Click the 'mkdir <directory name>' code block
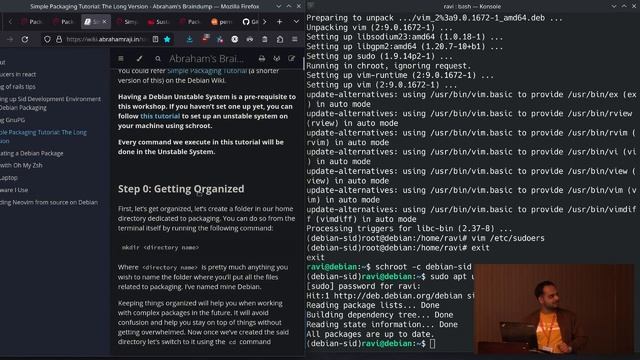 click(160, 247)
